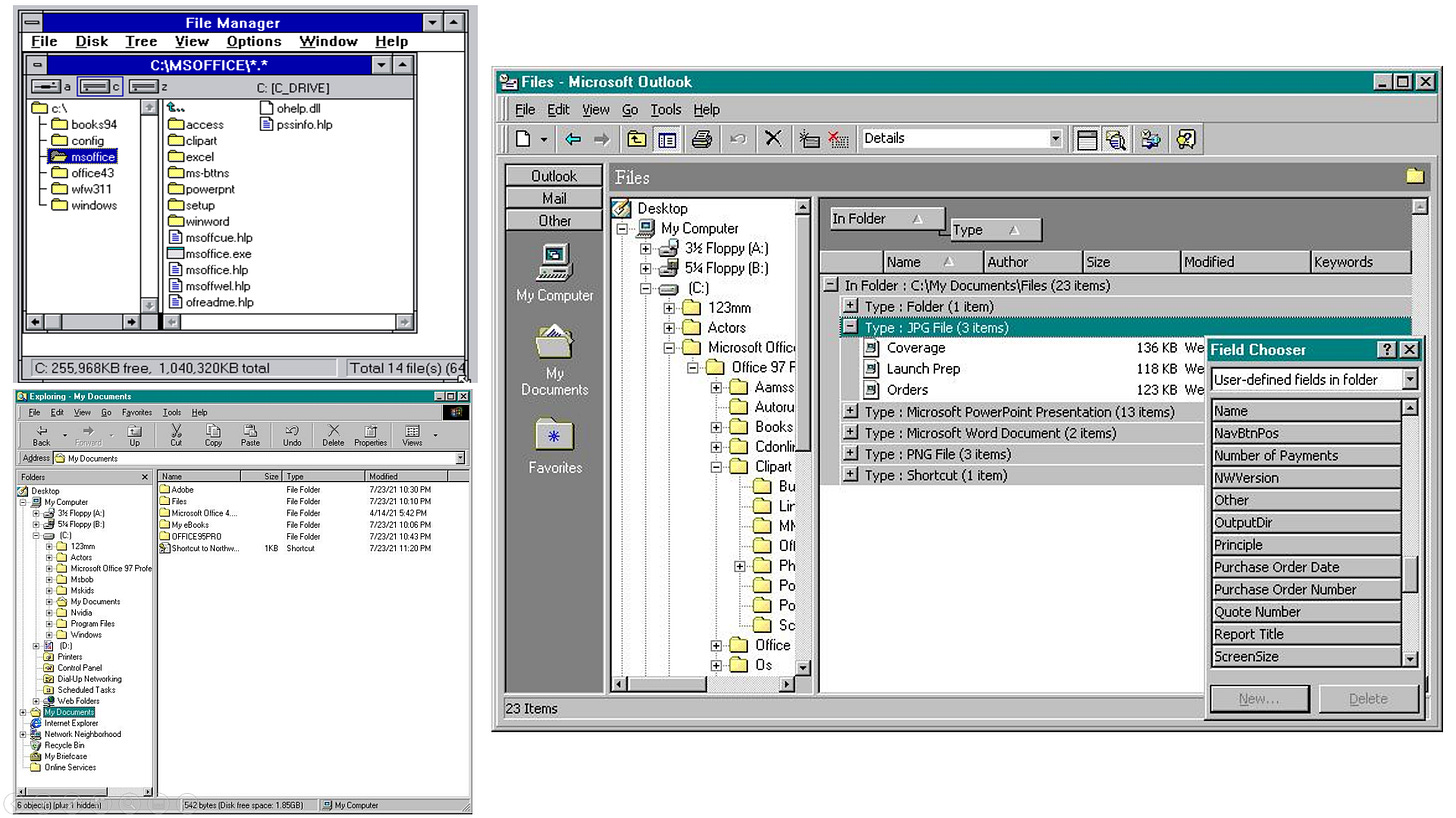Open the New item dropdown arrow in Outlook
1456x818 pixels.
pyautogui.click(x=544, y=139)
